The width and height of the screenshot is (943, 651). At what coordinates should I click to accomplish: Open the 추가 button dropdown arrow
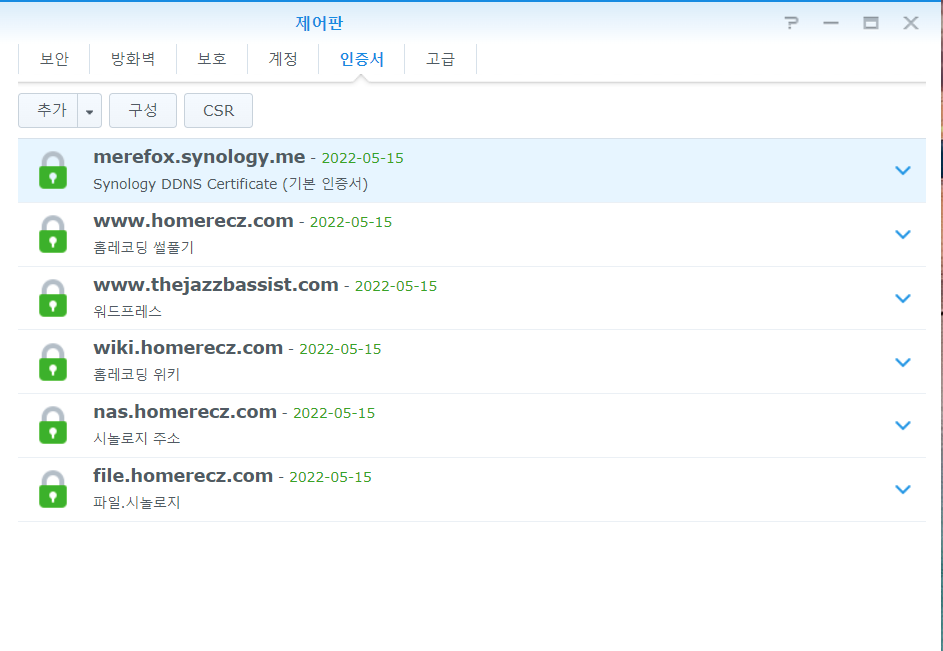point(90,111)
